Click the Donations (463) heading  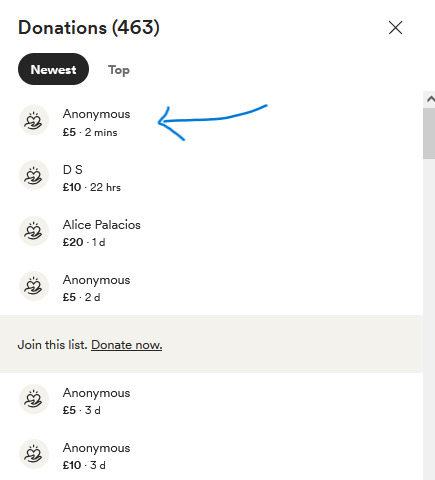tap(89, 27)
